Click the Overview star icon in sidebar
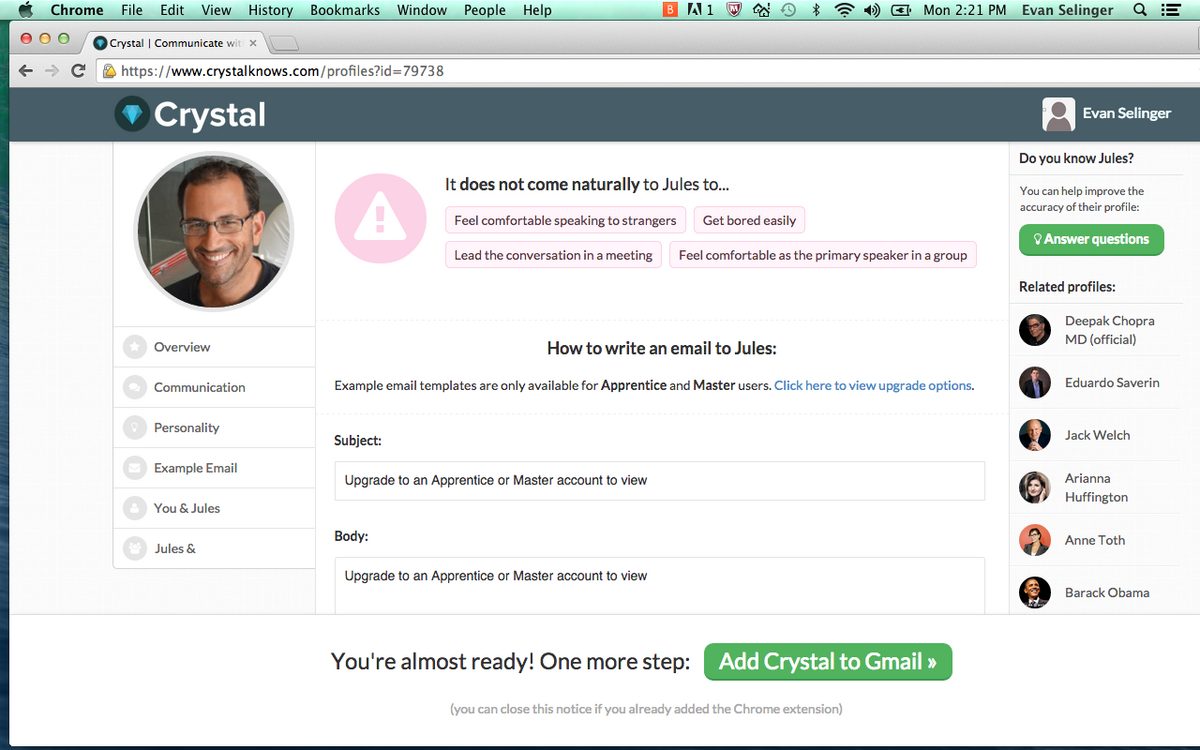The height and width of the screenshot is (750, 1200). tap(134, 347)
